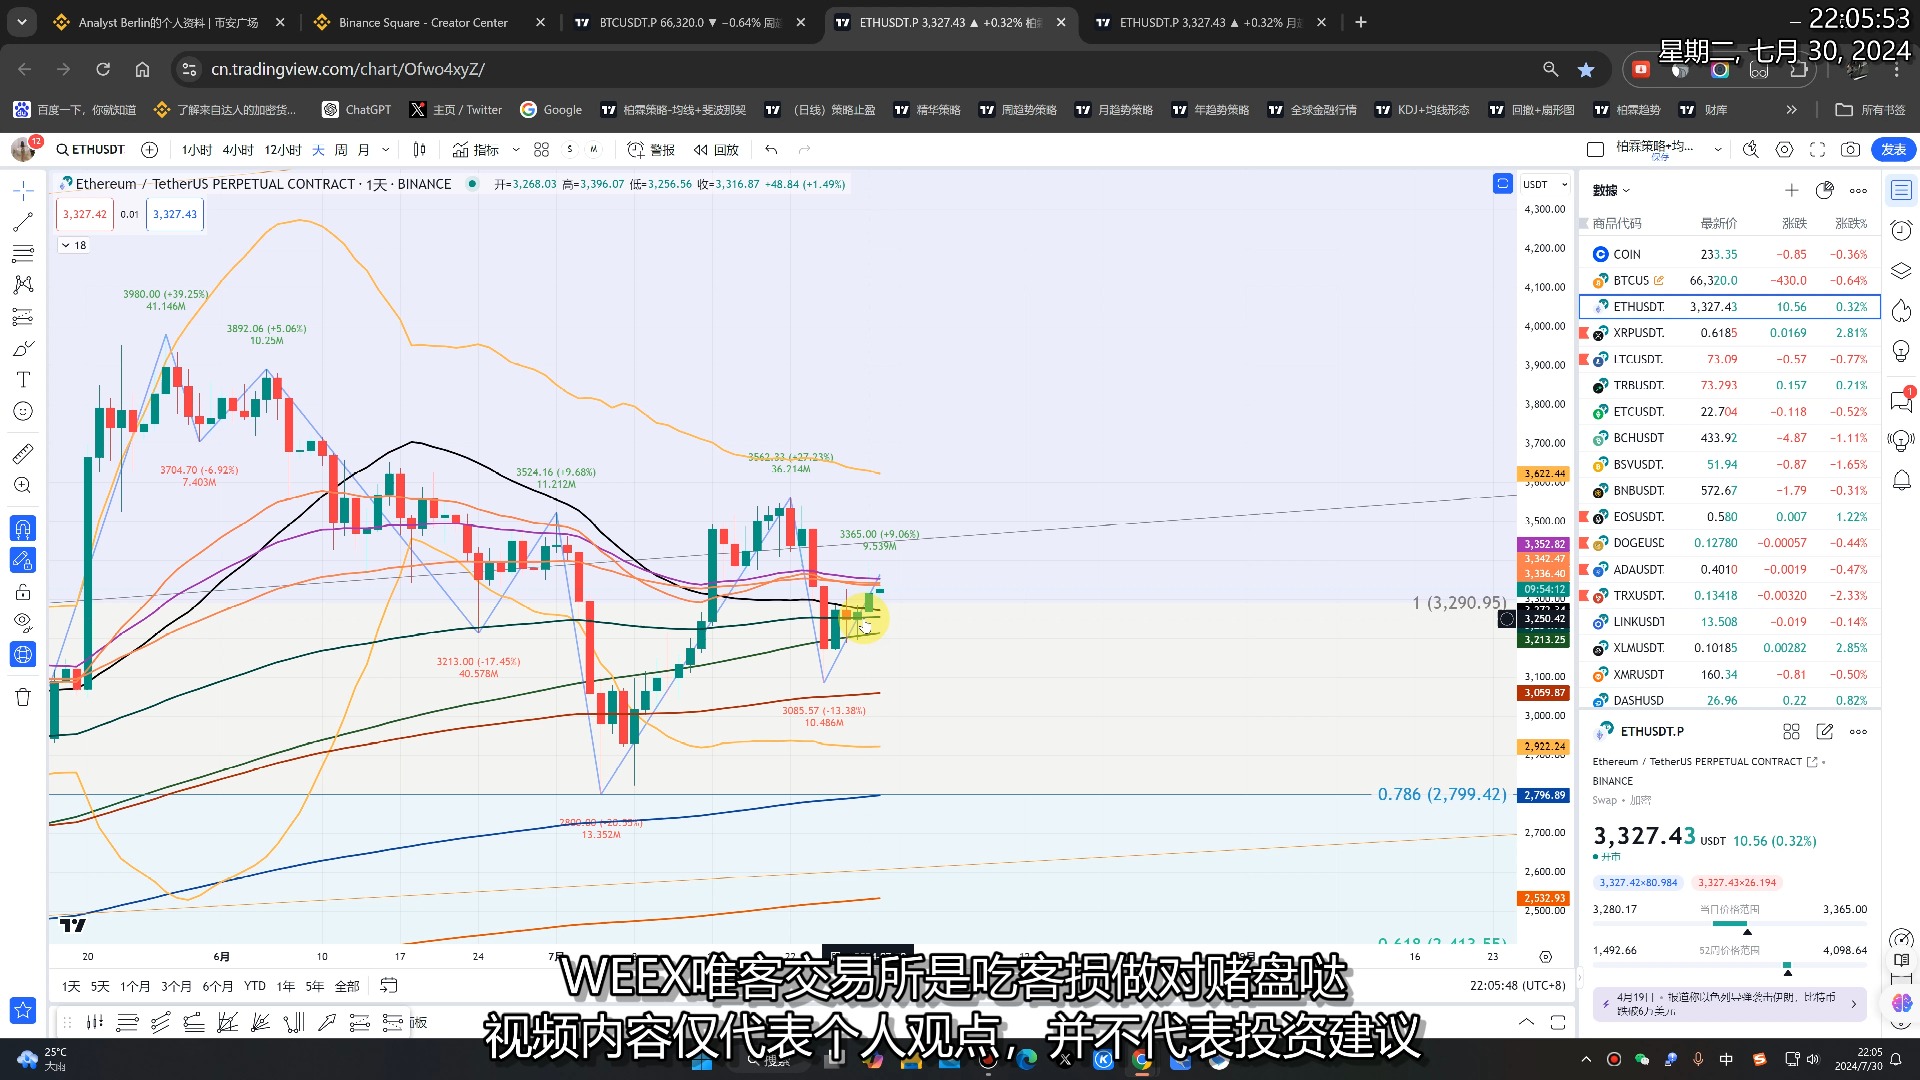This screenshot has width=1920, height=1080.
Task: Toggle the drawing sync globe icon
Action: click(23, 655)
